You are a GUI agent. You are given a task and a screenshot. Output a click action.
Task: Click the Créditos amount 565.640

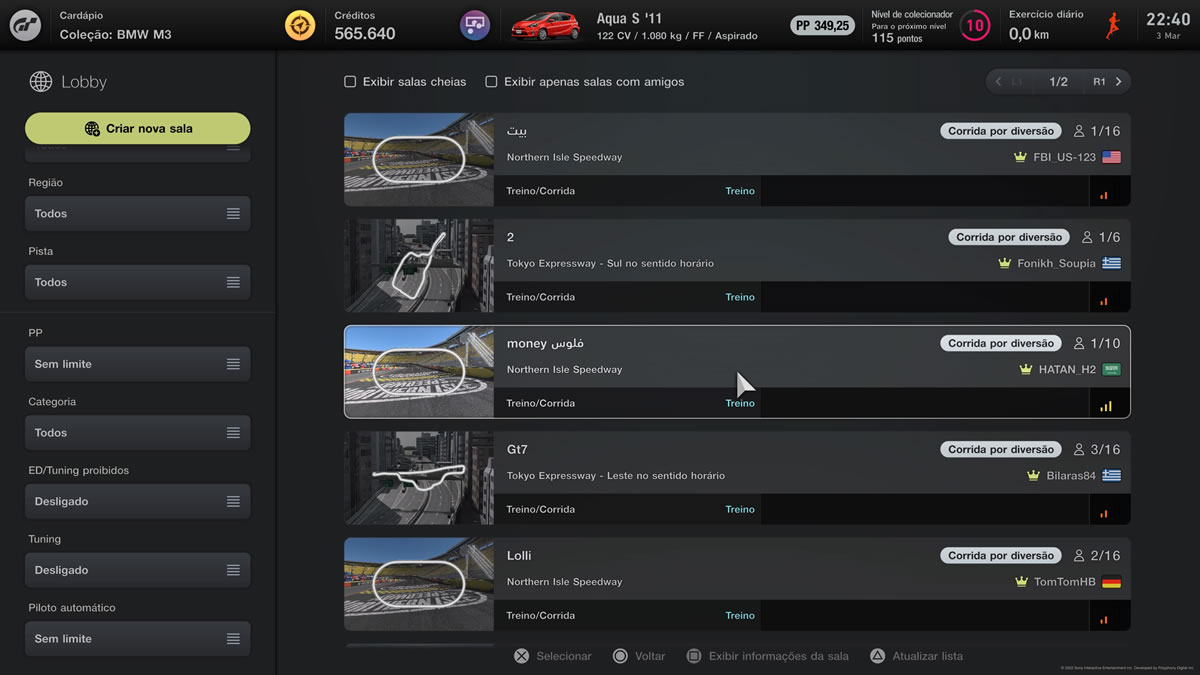(365, 34)
